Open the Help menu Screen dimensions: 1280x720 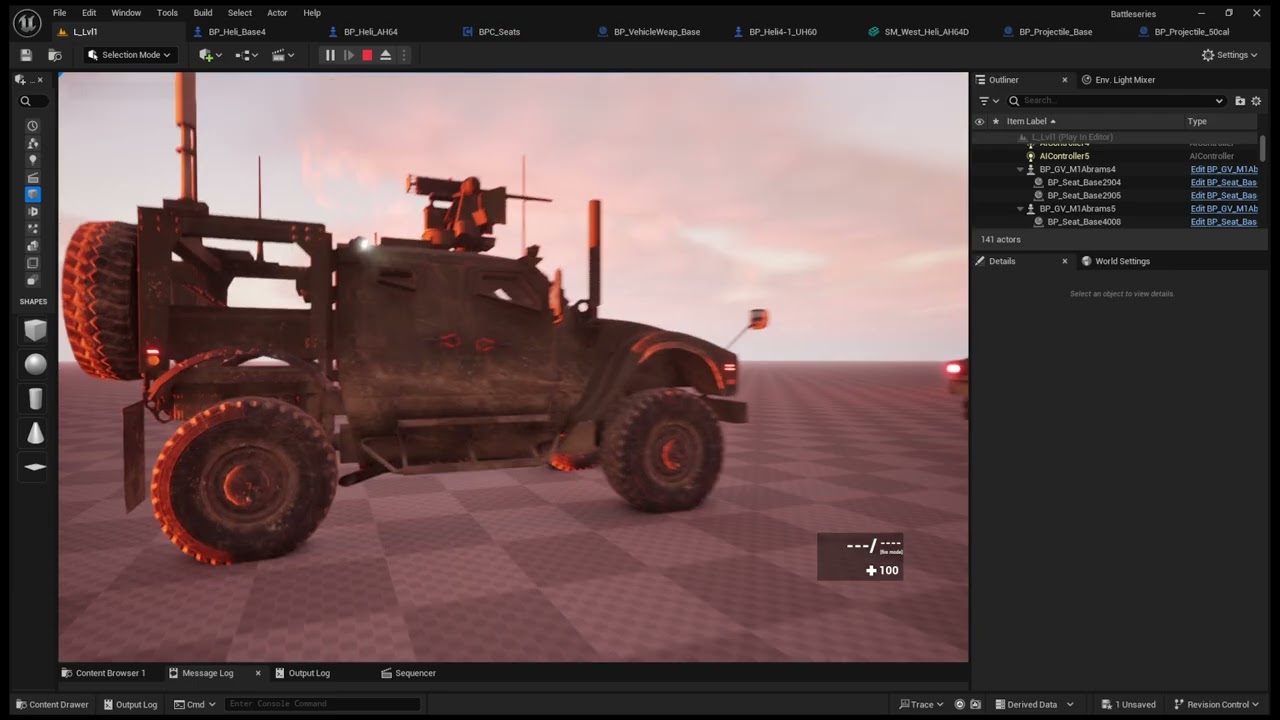point(312,13)
